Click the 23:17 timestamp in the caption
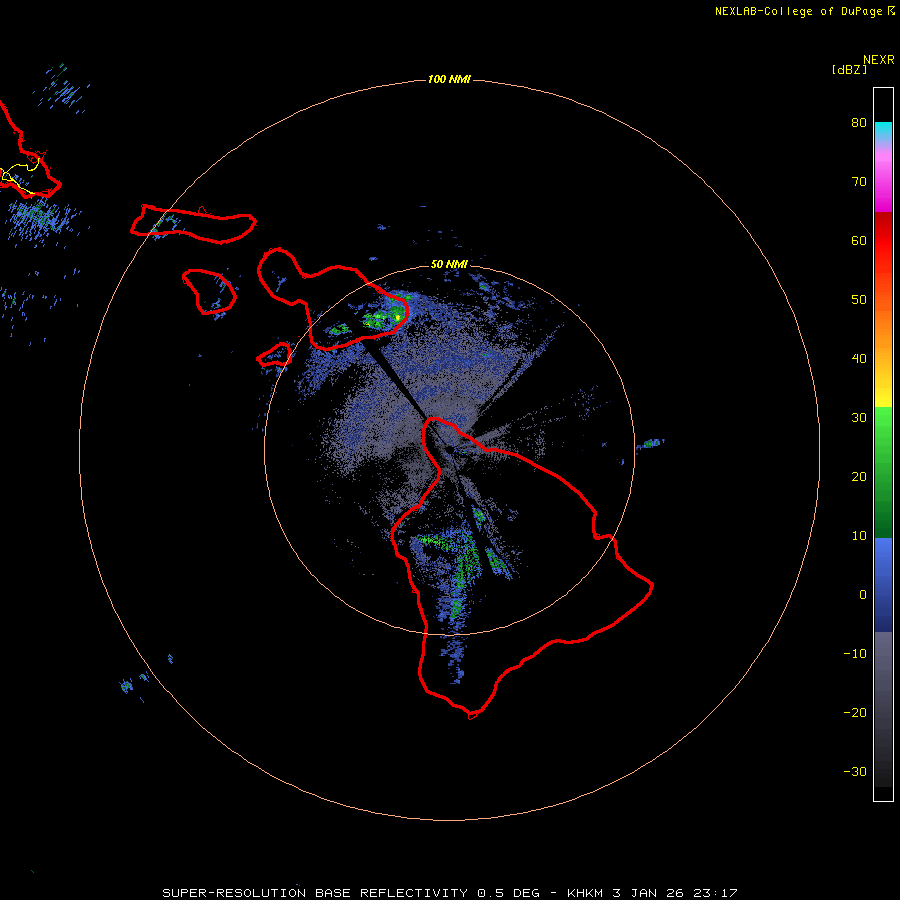The height and width of the screenshot is (900, 900). (x=717, y=893)
